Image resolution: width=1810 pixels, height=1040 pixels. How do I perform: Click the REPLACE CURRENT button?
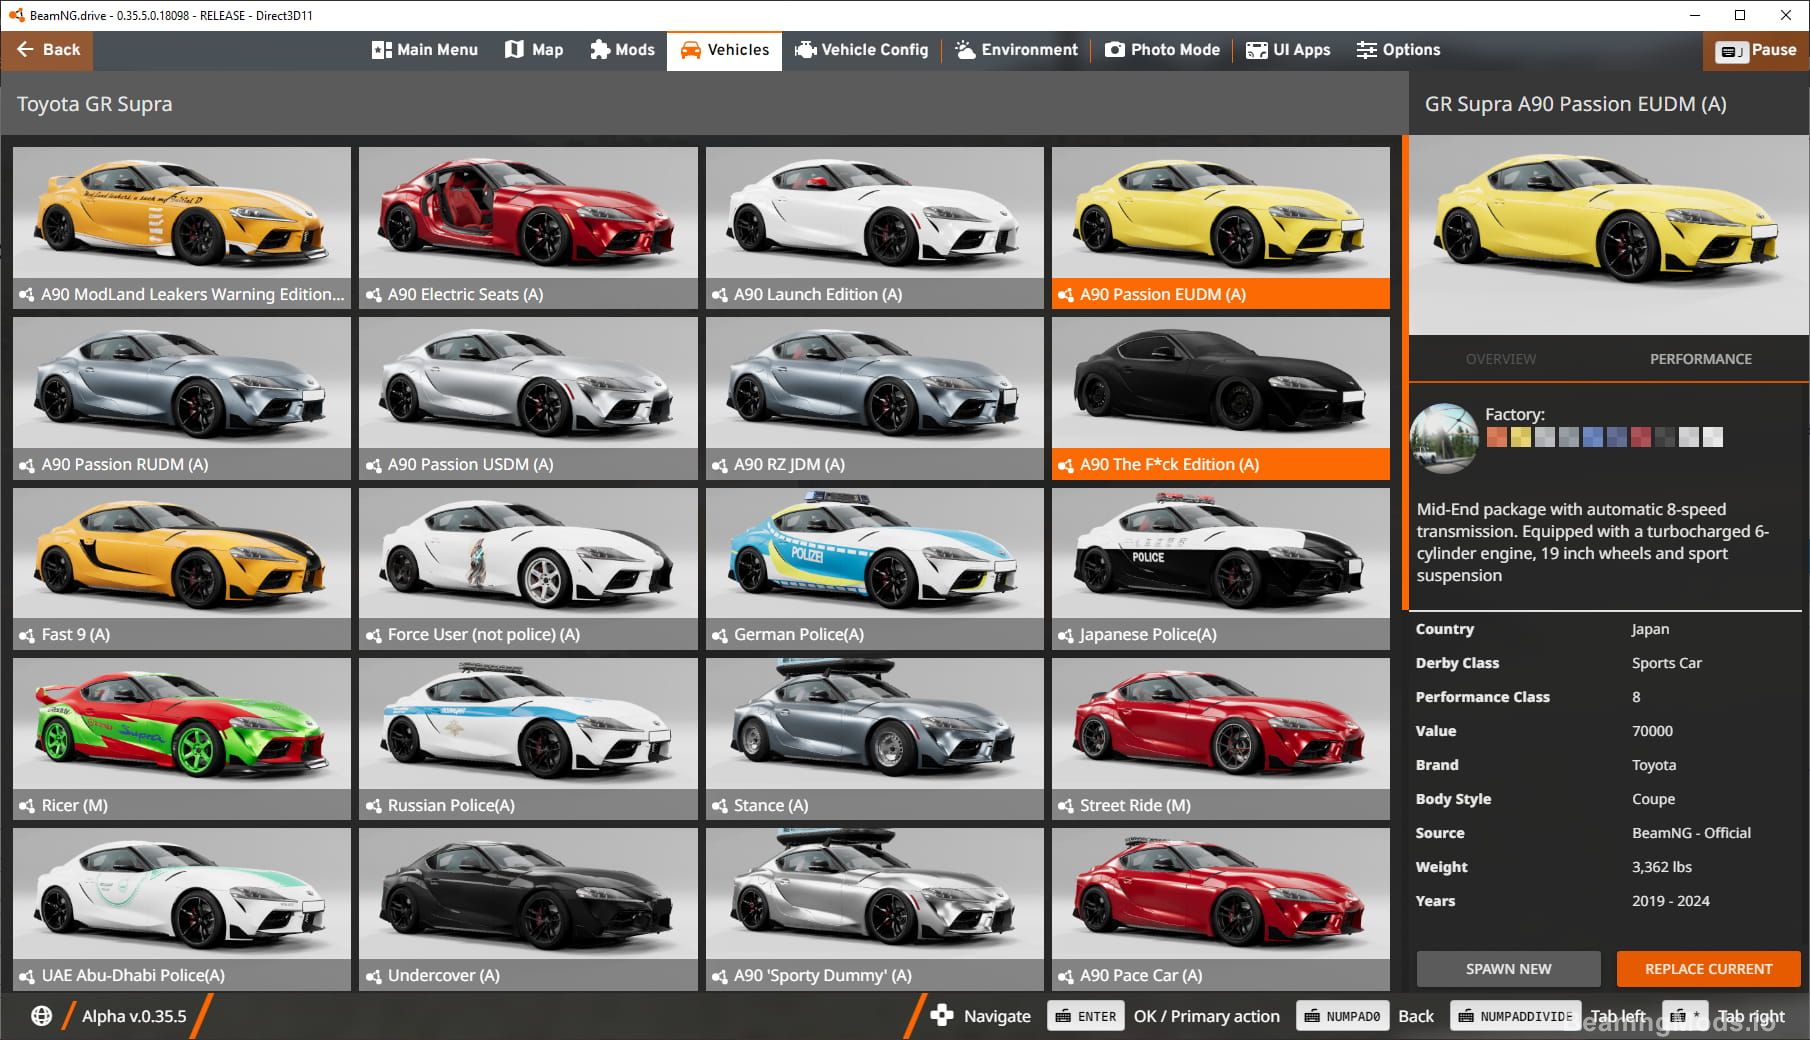pos(1708,969)
